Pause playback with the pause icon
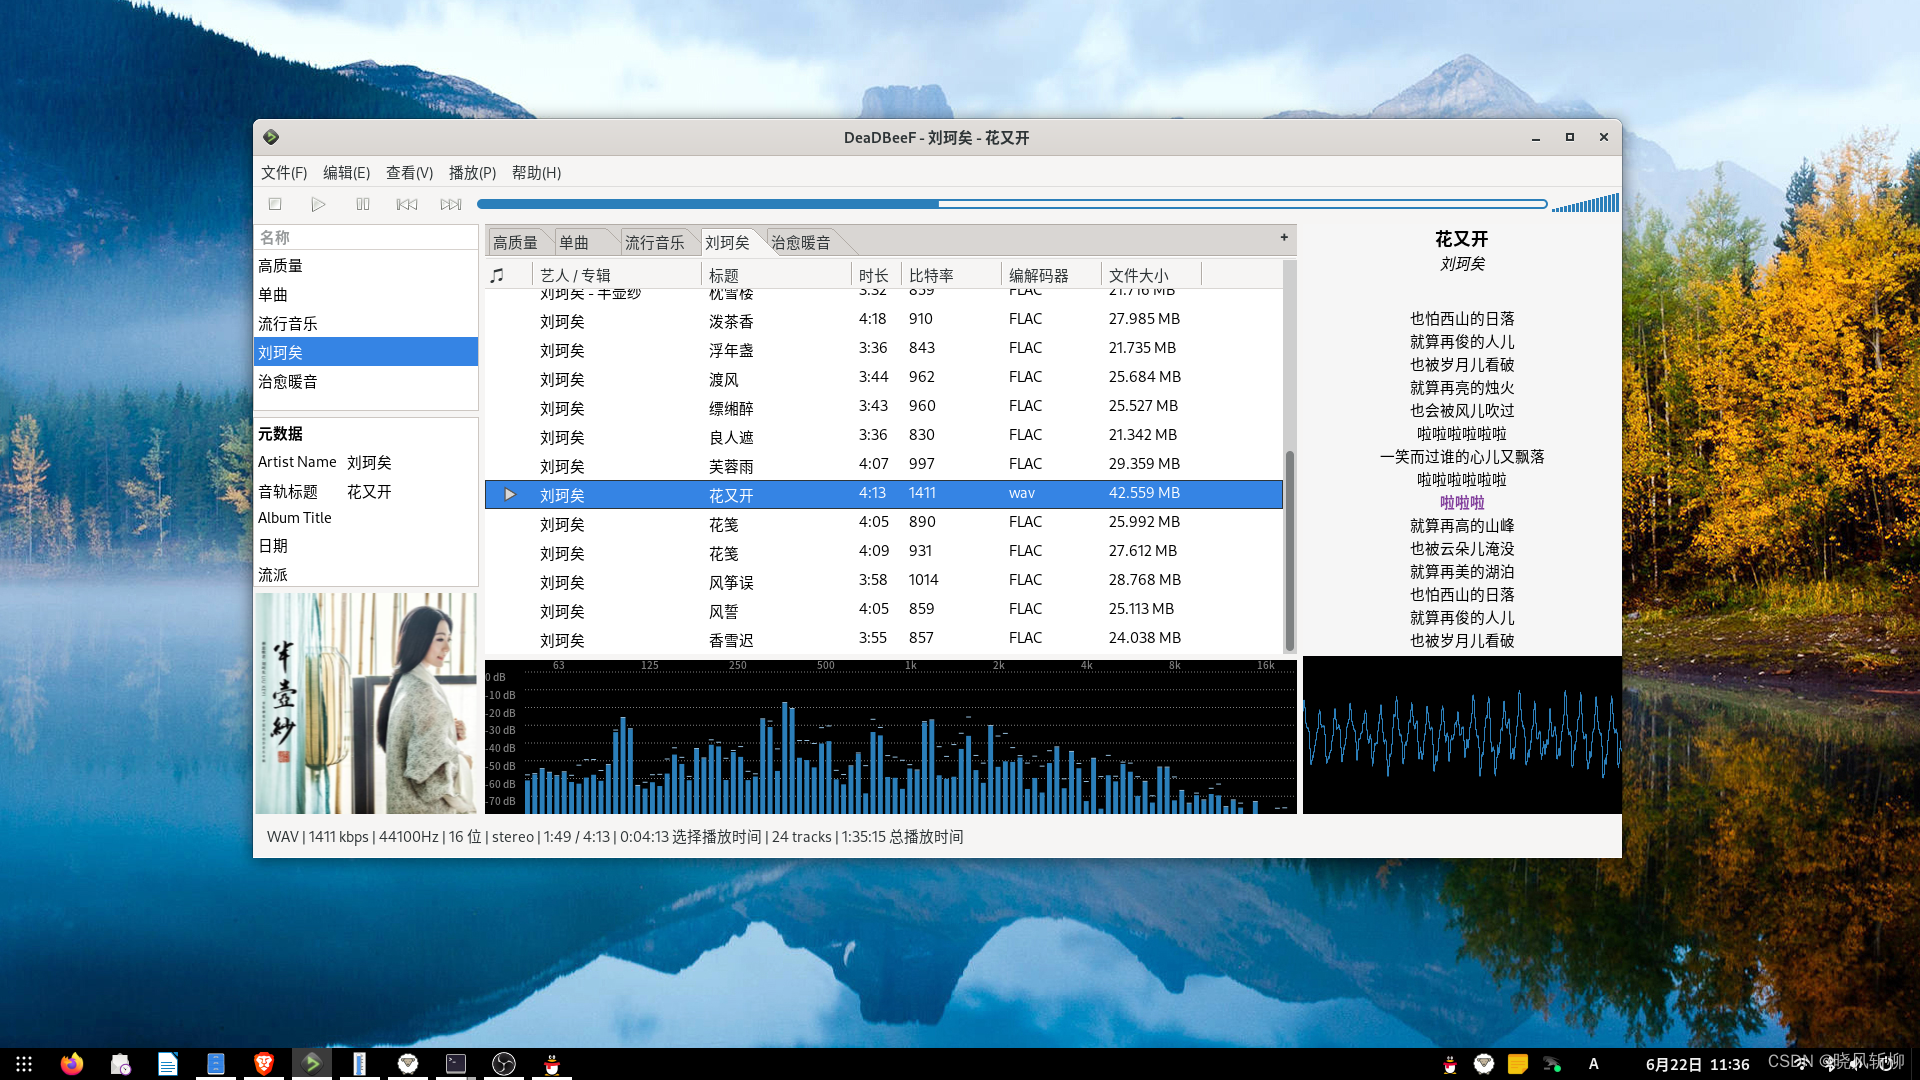1920x1080 pixels. 363,204
